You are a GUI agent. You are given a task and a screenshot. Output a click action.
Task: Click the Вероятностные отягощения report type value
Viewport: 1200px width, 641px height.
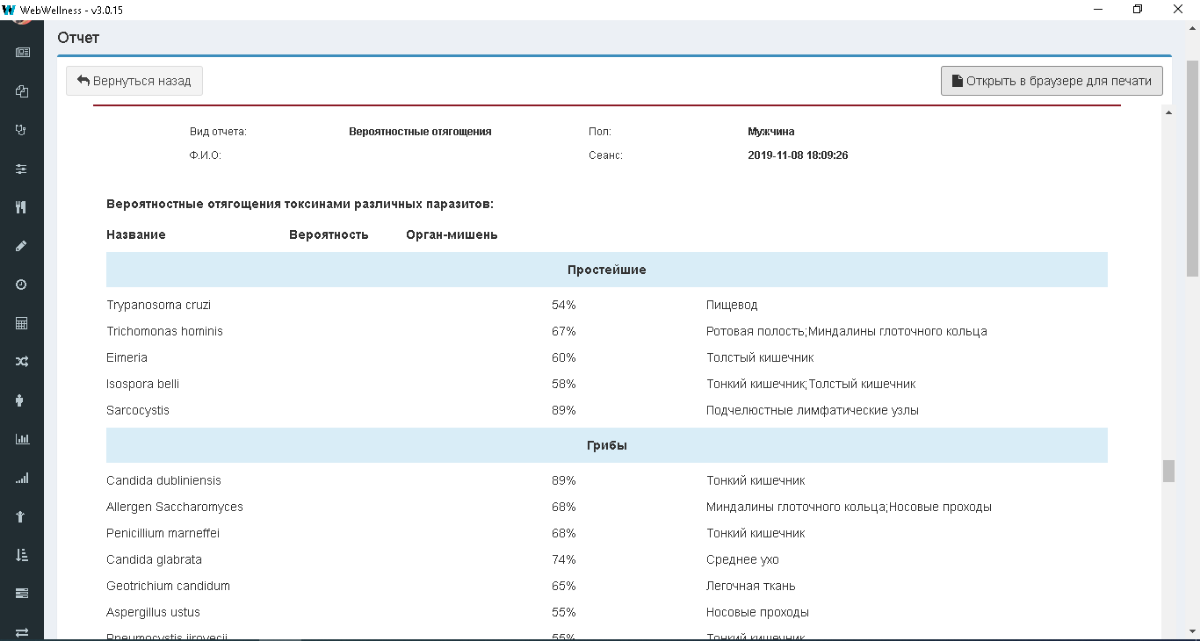pyautogui.click(x=420, y=131)
